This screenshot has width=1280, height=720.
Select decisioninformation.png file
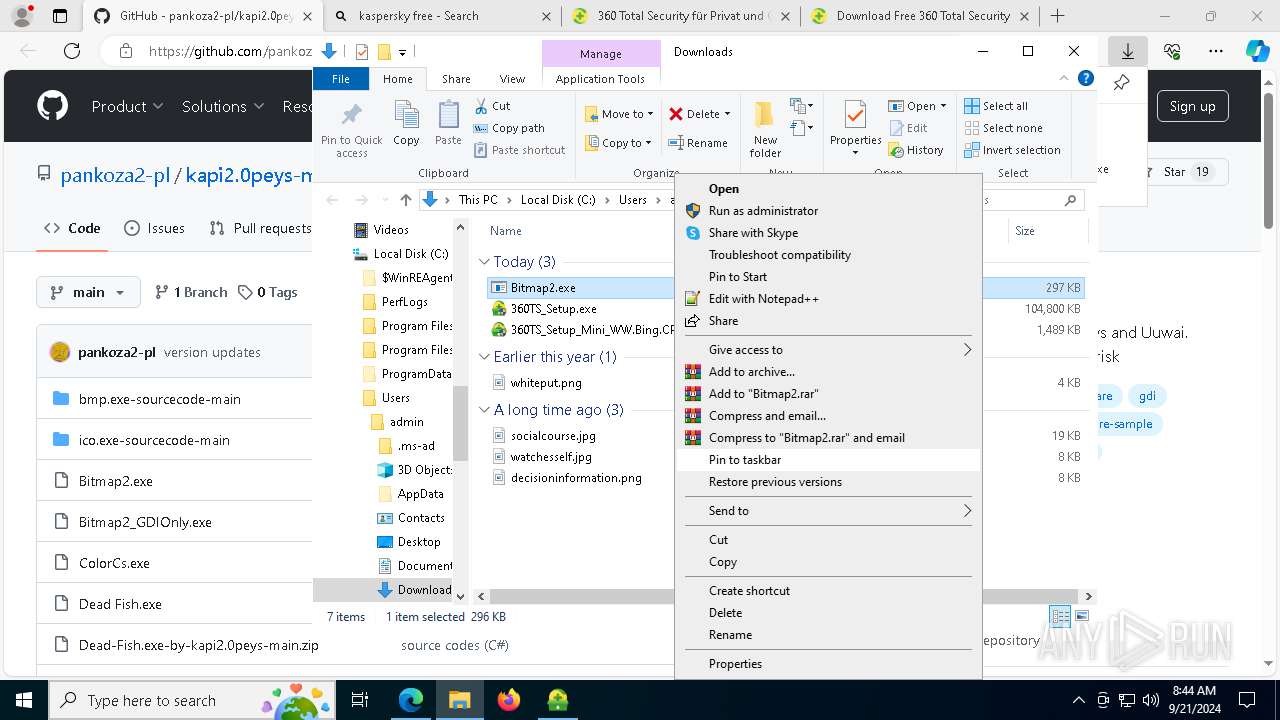coord(575,478)
